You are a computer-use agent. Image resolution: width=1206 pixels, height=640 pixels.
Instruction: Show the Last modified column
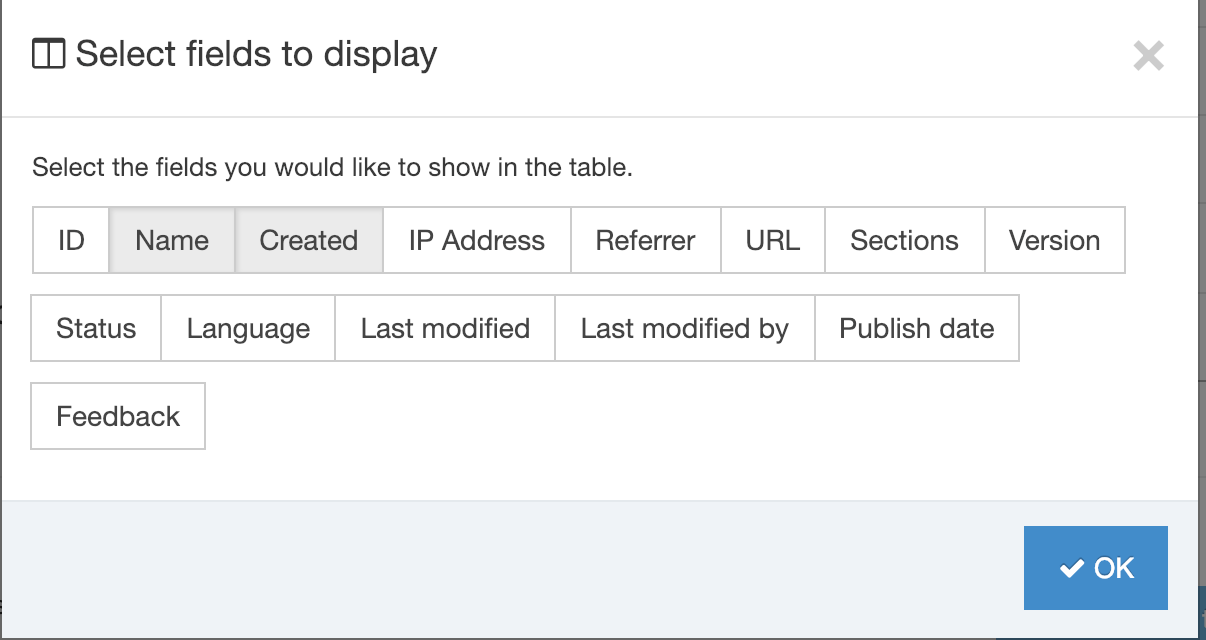tap(445, 328)
